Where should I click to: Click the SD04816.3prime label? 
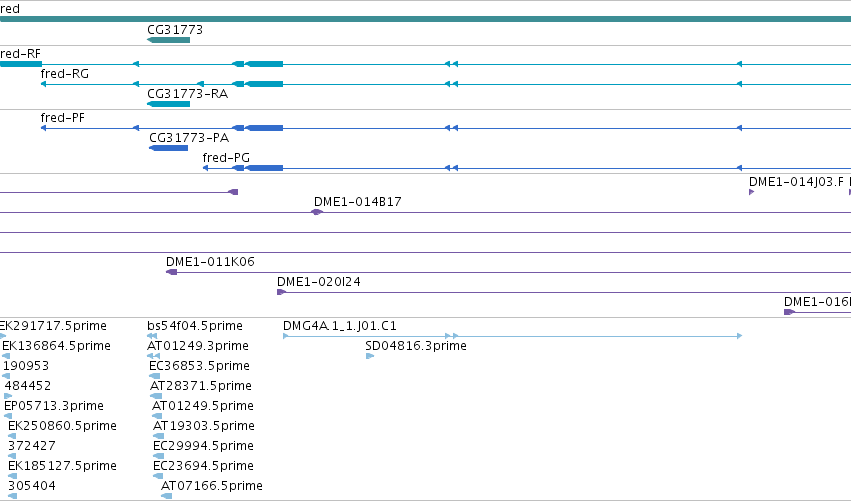[416, 346]
